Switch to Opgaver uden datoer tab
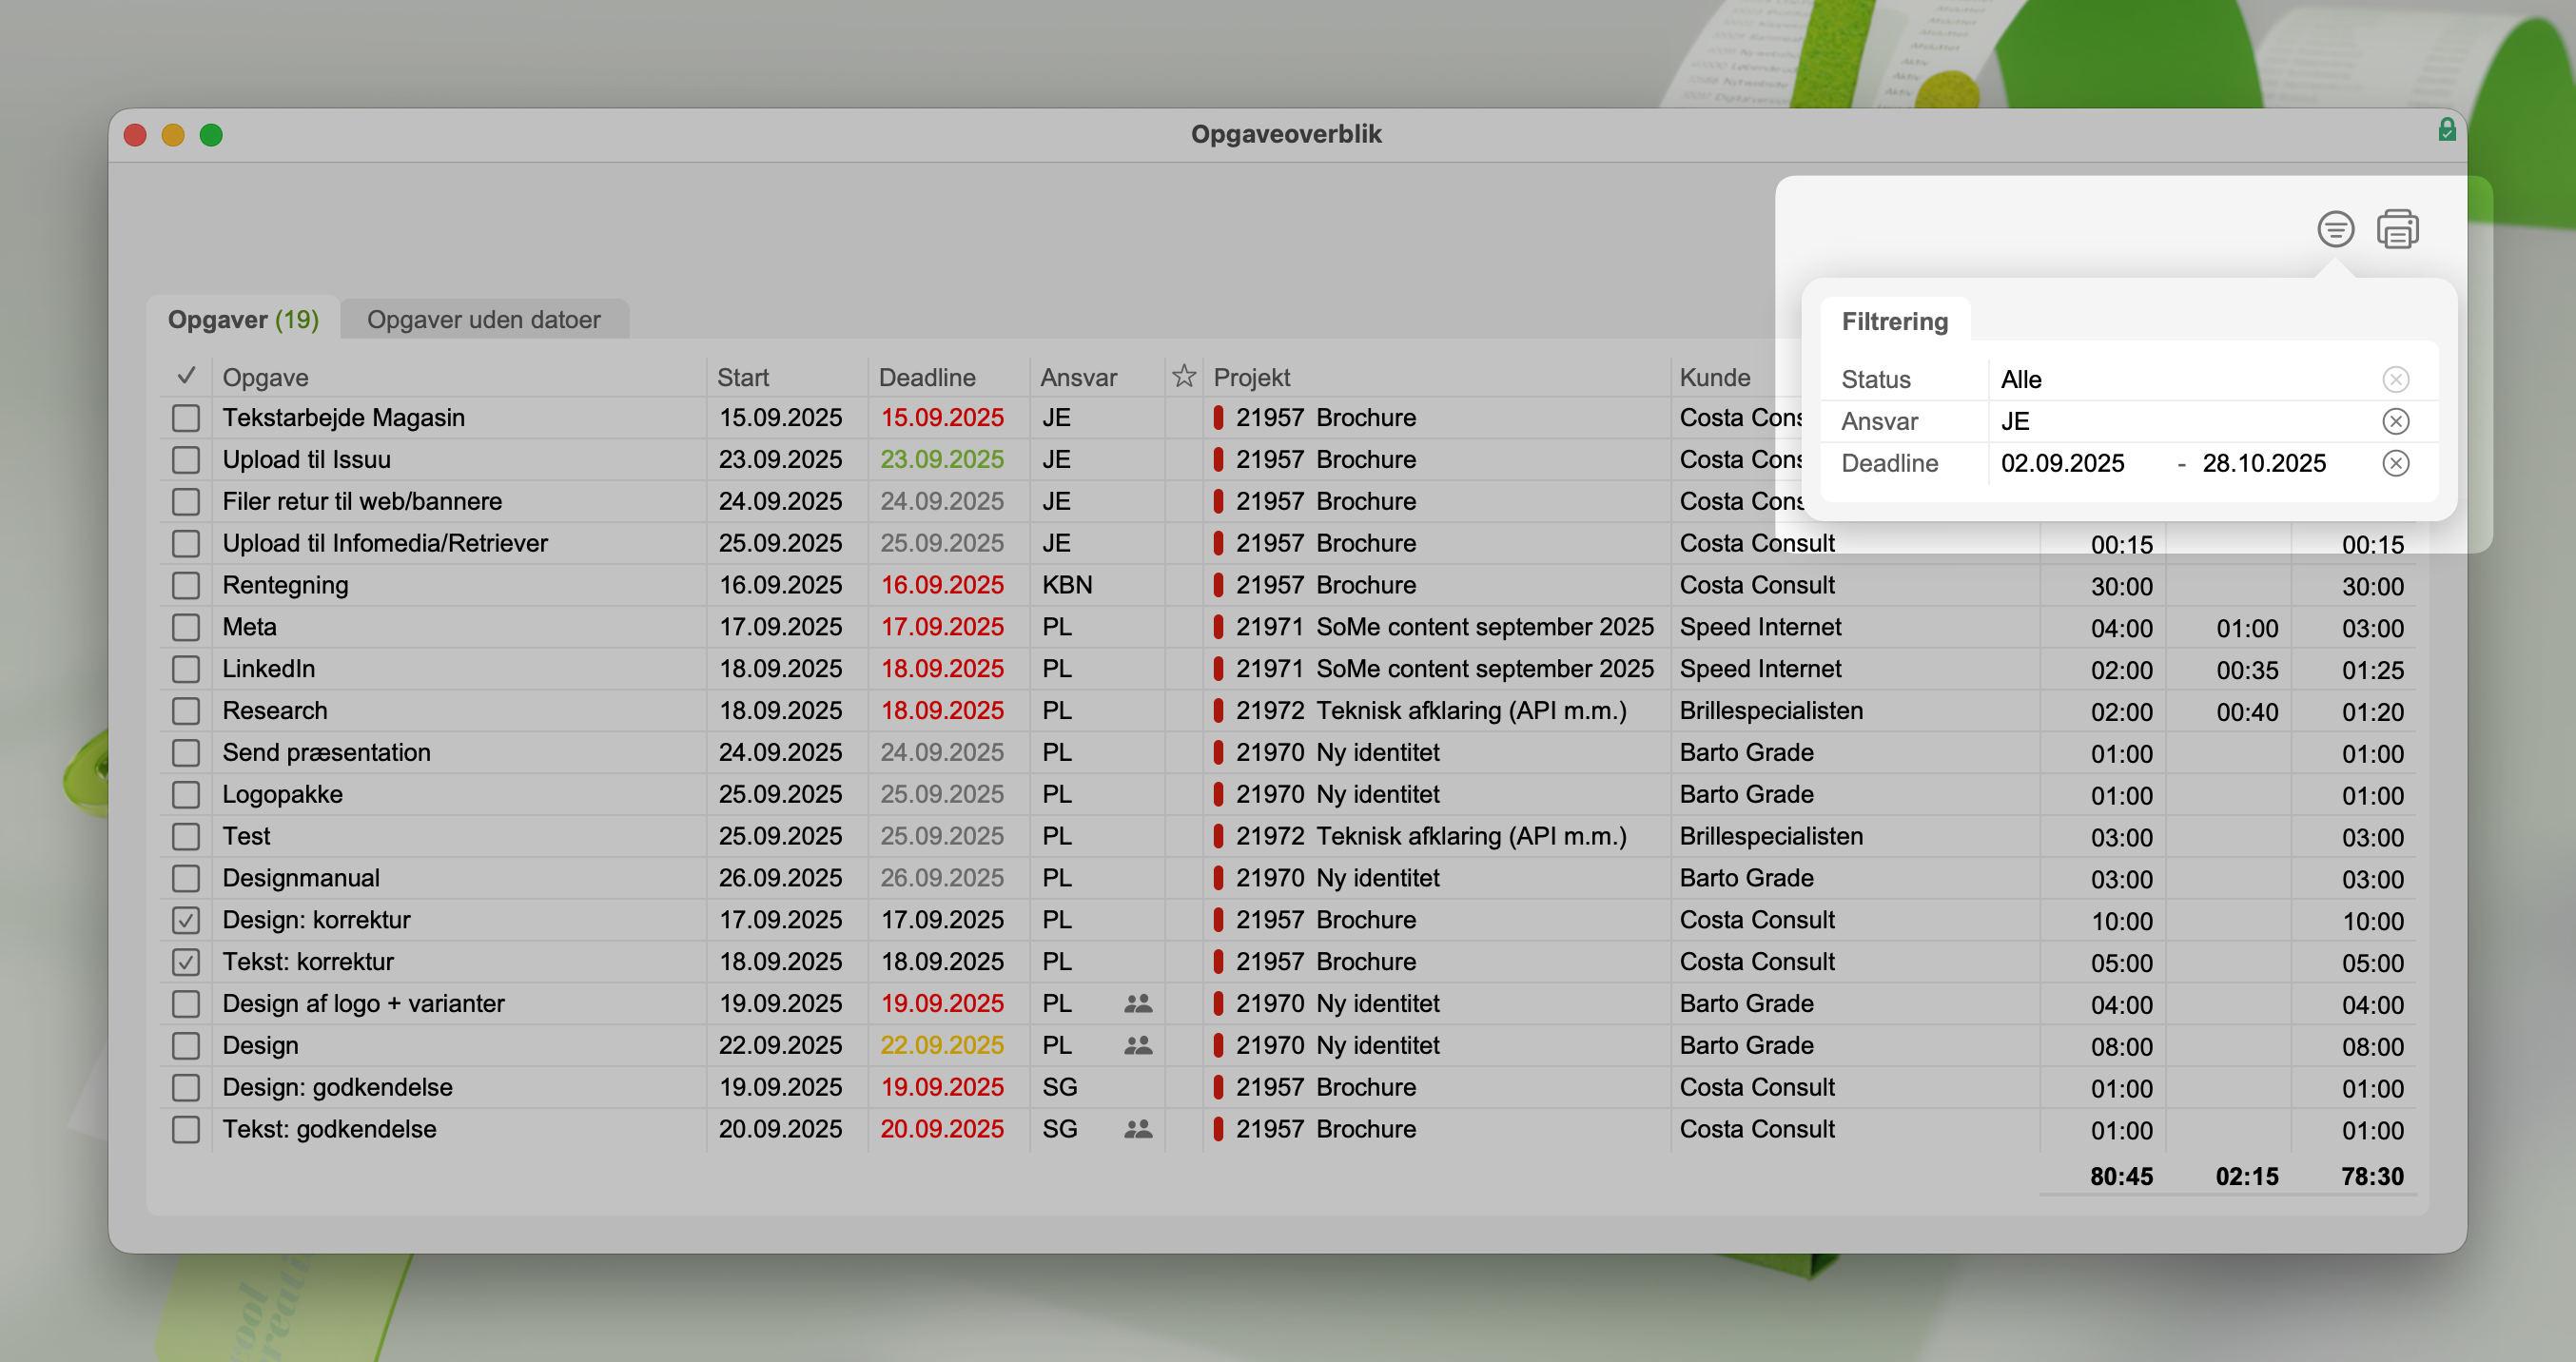Image resolution: width=2576 pixels, height=1362 pixels. 484,319
